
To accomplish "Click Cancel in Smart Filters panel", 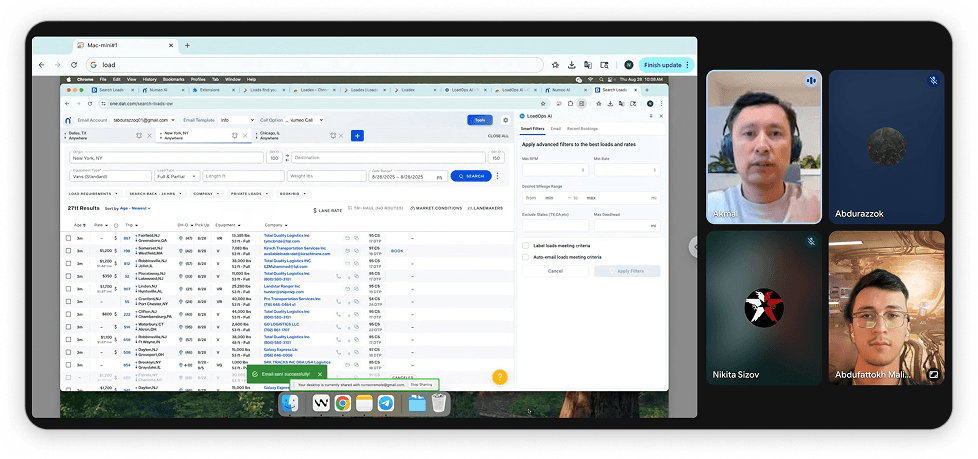I will coord(555,271).
